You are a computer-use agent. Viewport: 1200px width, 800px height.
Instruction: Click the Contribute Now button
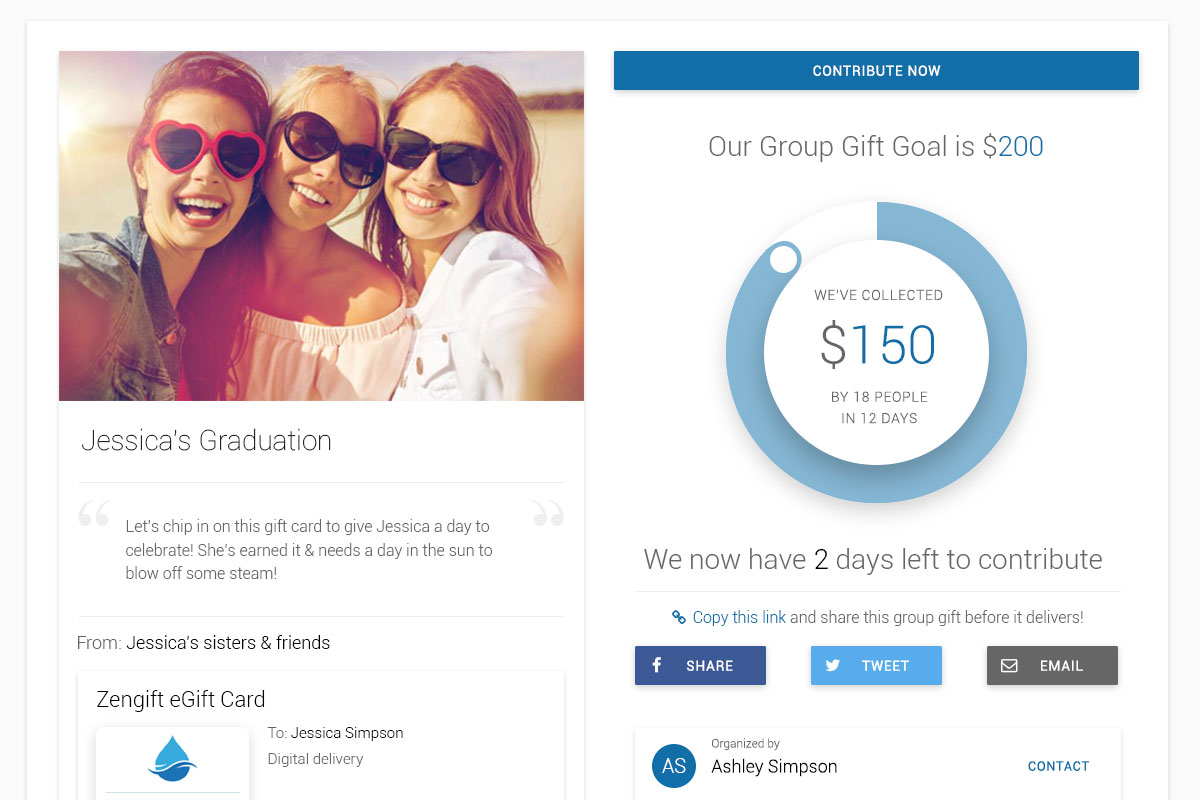coord(876,71)
